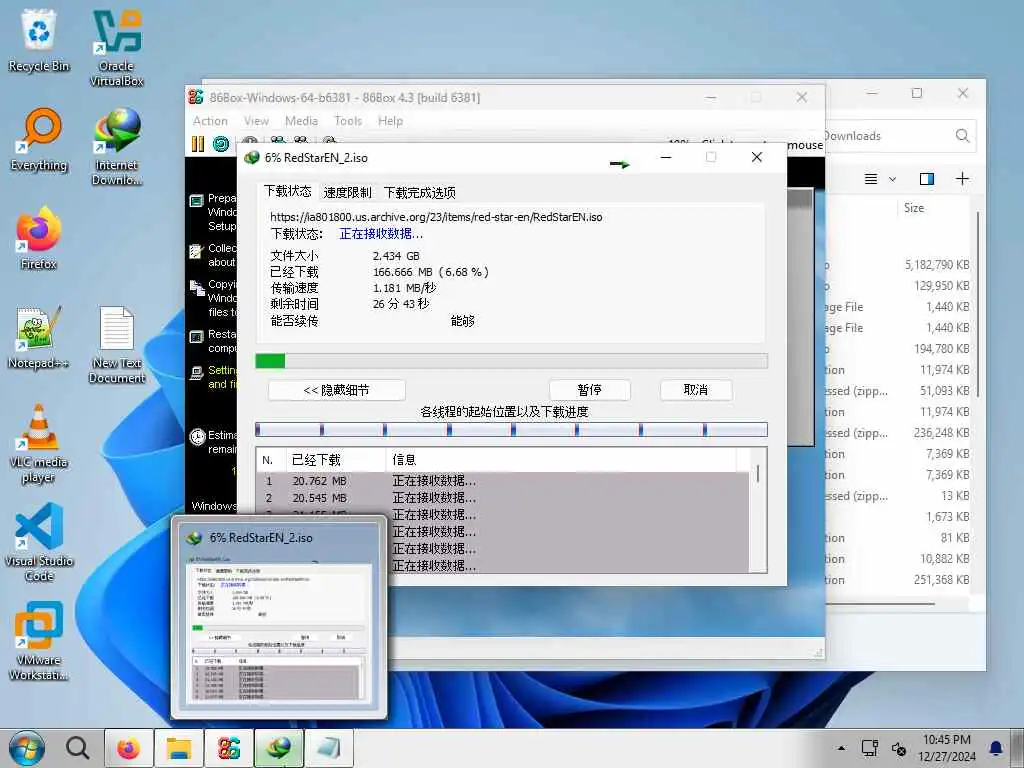Select the file sized 236,248 KB
Viewport: 1024px width, 768px height.
point(898,433)
